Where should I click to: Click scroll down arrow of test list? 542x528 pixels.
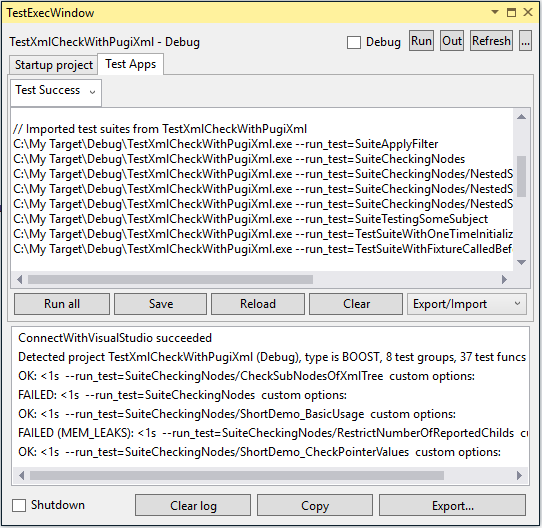(x=521, y=262)
